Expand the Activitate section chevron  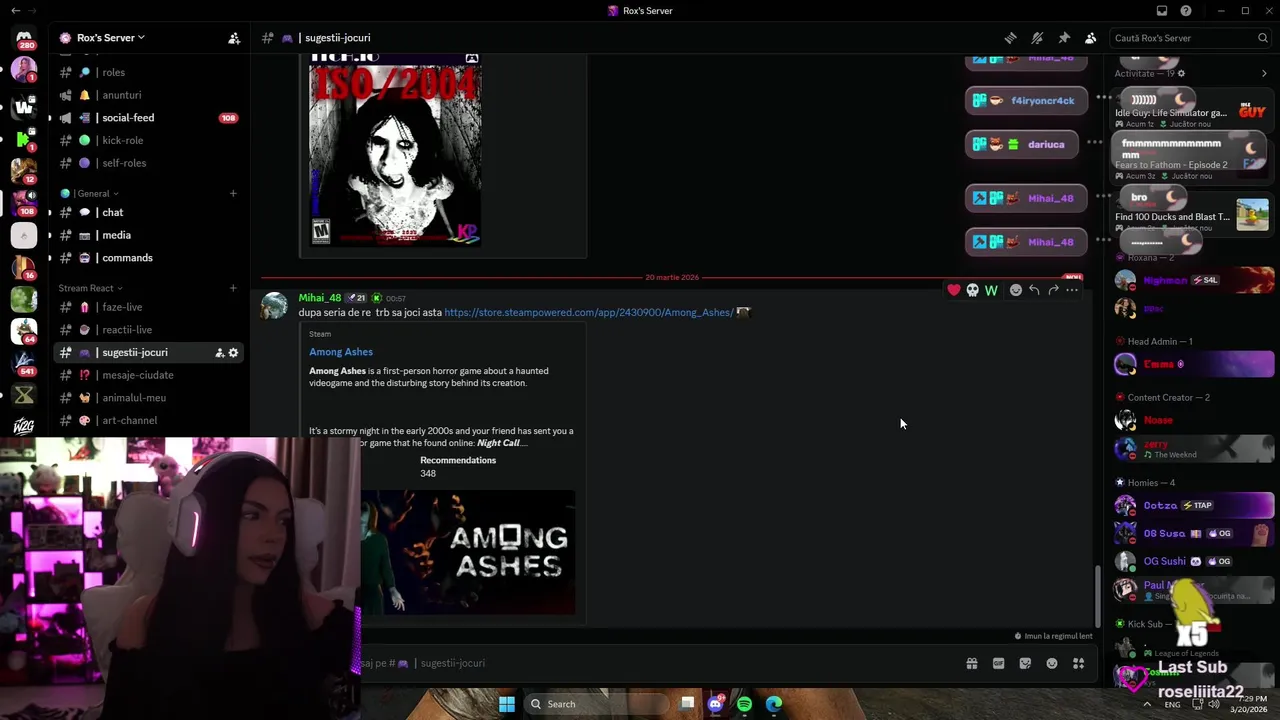click(x=1265, y=73)
